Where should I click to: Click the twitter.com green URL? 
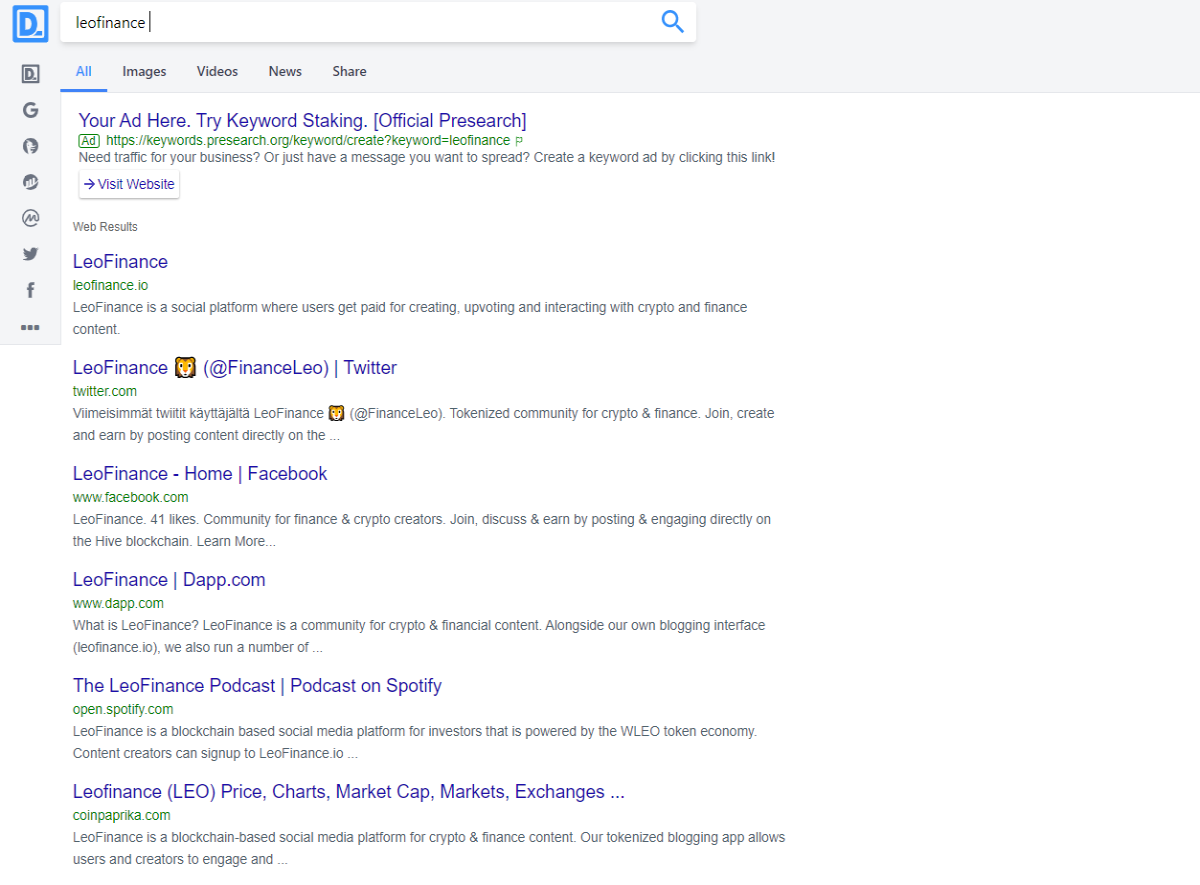105,391
